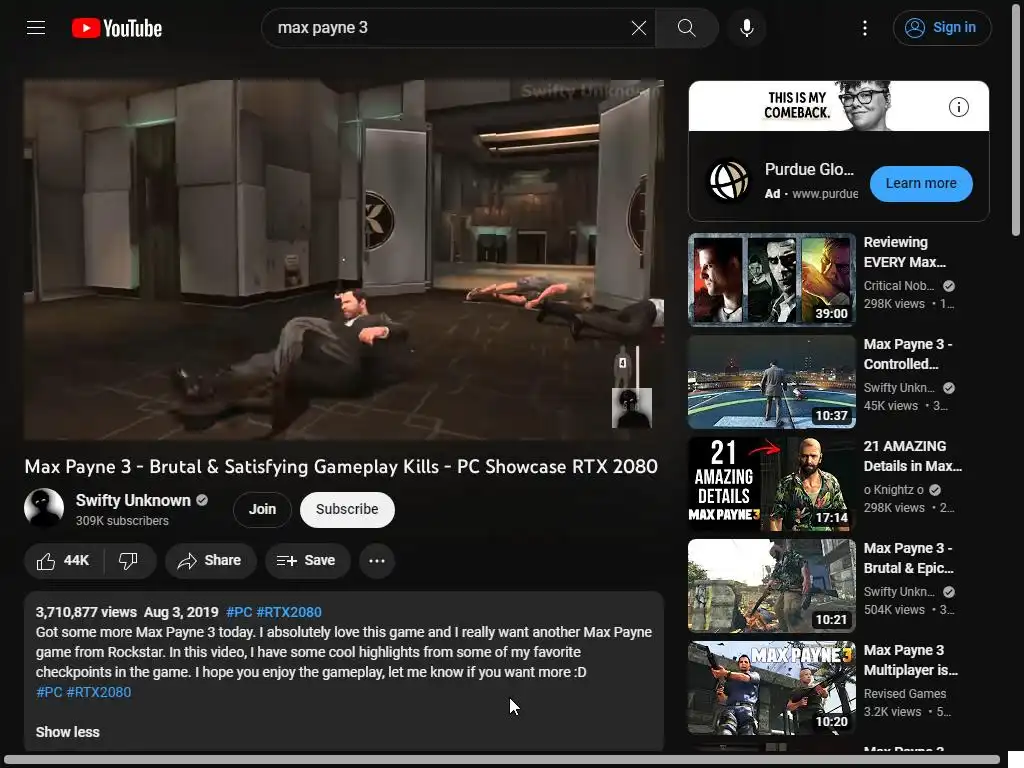This screenshot has height=768, width=1024.
Task: Click the 3,710,877 views count
Action: [86, 612]
